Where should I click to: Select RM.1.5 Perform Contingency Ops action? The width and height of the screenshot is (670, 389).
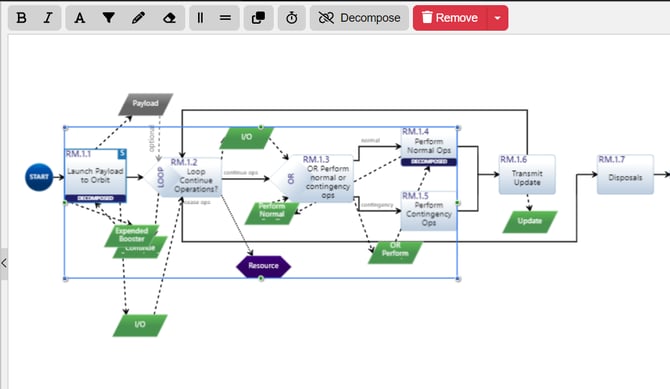(x=429, y=211)
